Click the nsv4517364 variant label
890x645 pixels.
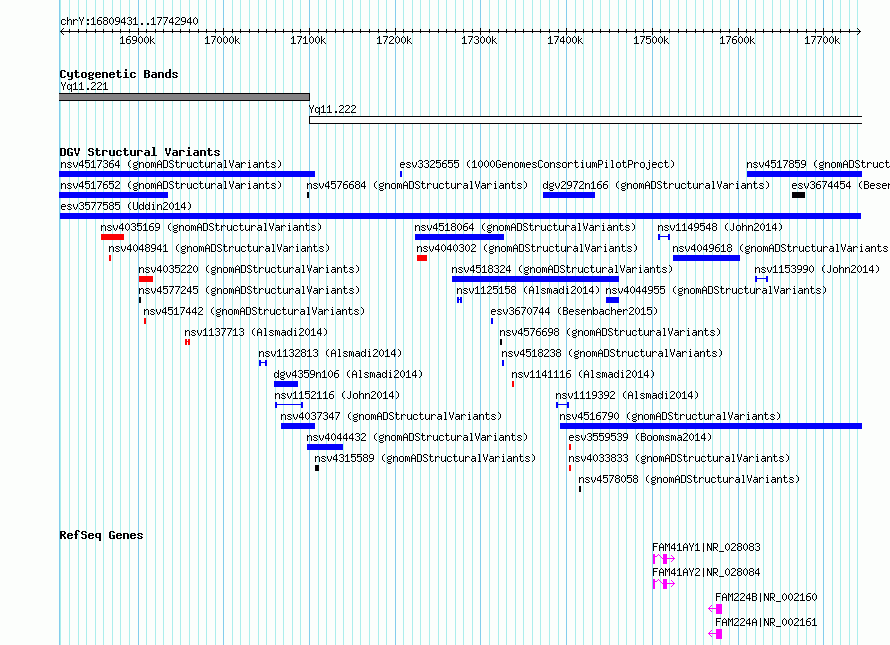[171, 164]
